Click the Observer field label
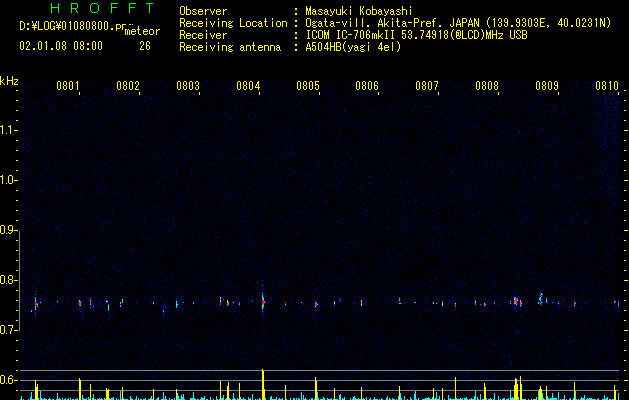The width and height of the screenshot is (629, 400). click(203, 11)
